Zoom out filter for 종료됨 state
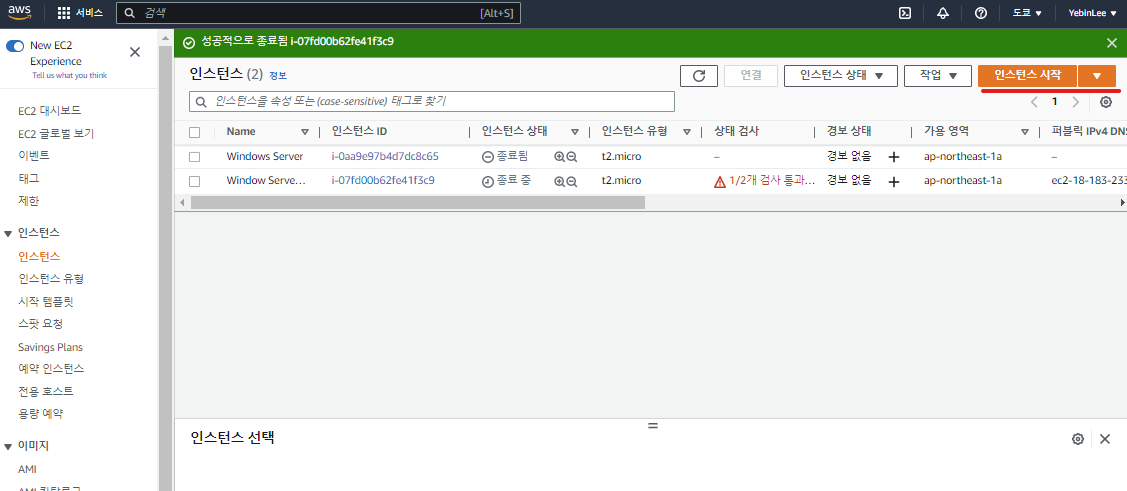The width and height of the screenshot is (1127, 491). 572,157
